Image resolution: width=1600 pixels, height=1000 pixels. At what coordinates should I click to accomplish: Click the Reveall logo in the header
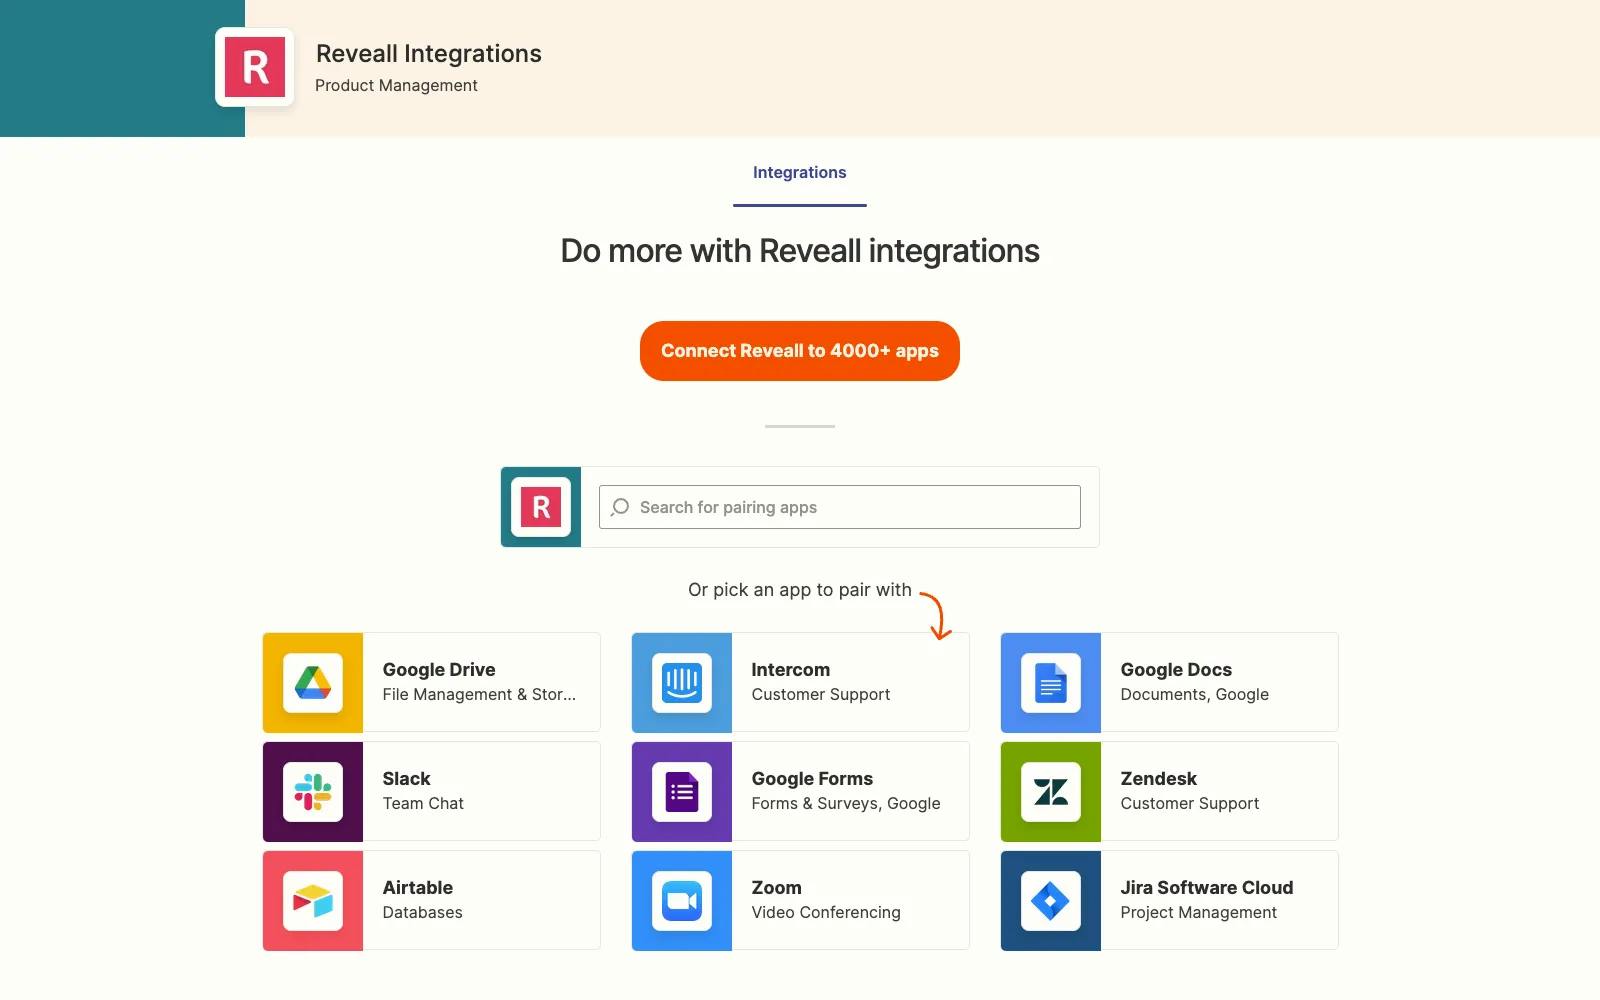point(255,67)
